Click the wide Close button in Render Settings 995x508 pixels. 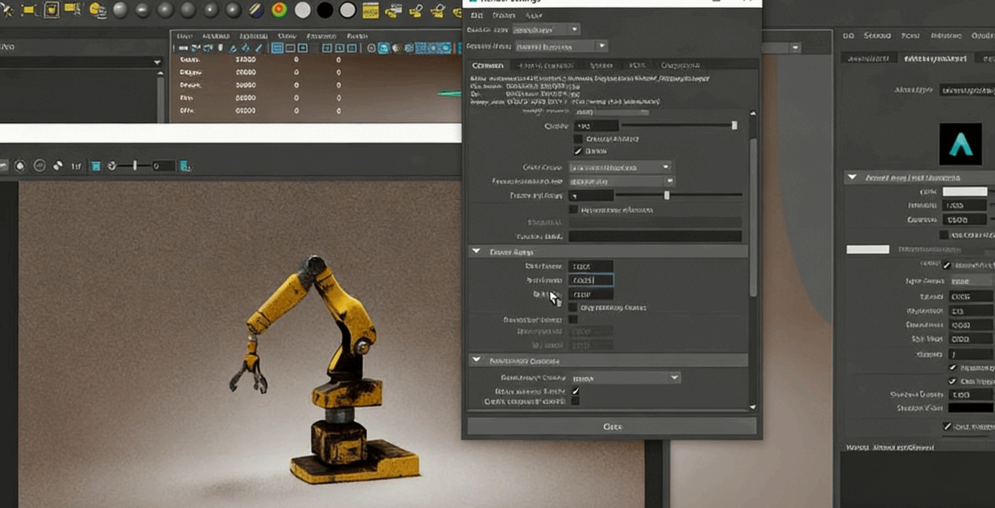point(612,426)
